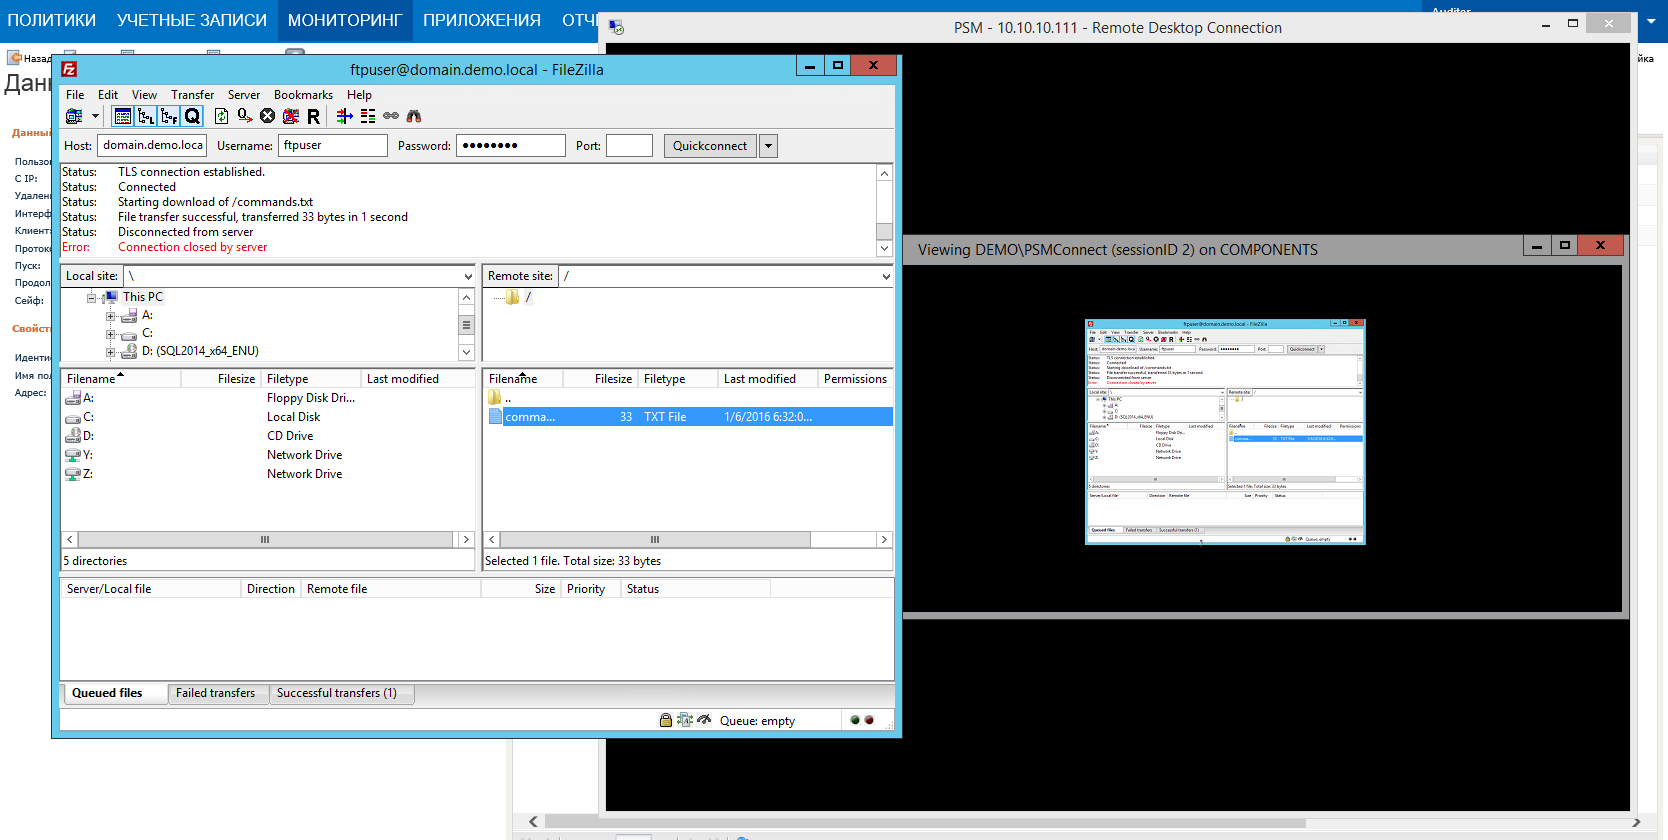The width and height of the screenshot is (1668, 840).
Task: Select D: (SQL2014_x64_ENU) in local tree
Action: point(200,351)
